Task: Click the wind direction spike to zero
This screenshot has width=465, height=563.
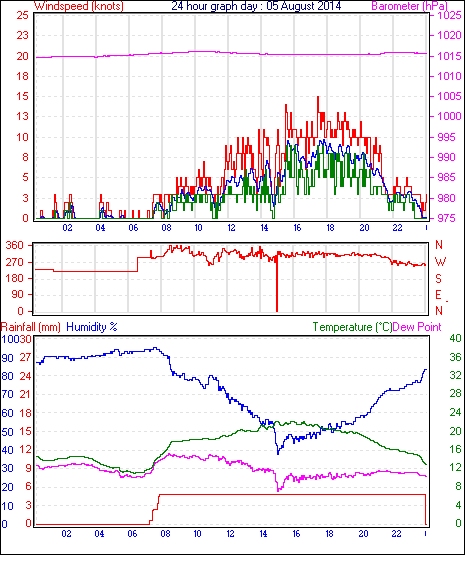Action: 277,284
